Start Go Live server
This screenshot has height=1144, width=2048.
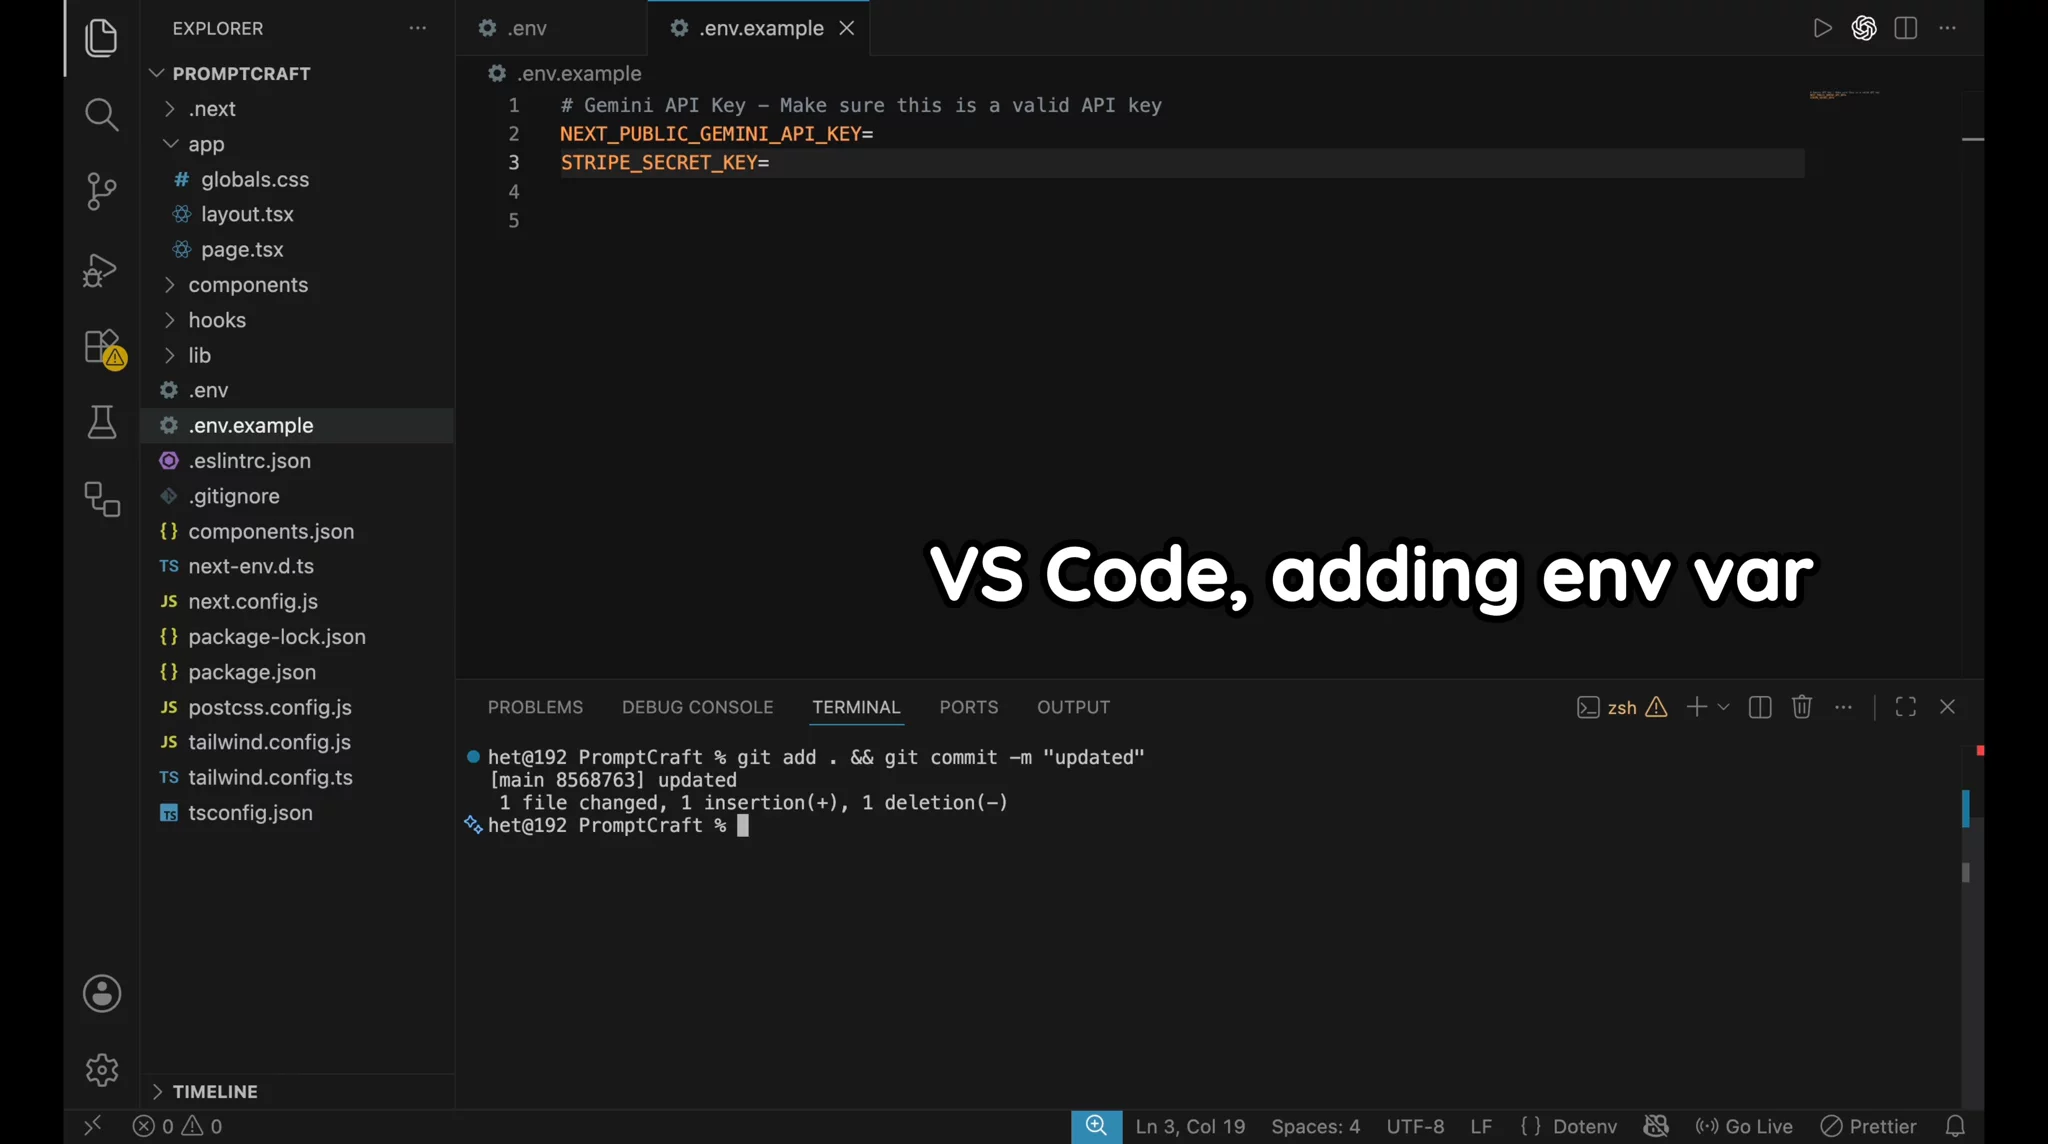coord(1744,1126)
